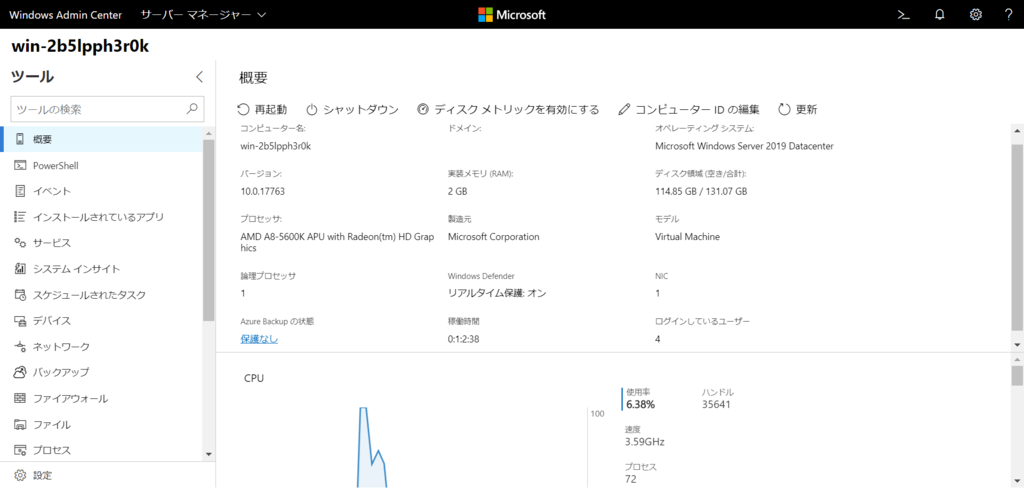The image size is (1024, 488).
Task: Click overview details scrollbar down arrow
Action: [1017, 344]
